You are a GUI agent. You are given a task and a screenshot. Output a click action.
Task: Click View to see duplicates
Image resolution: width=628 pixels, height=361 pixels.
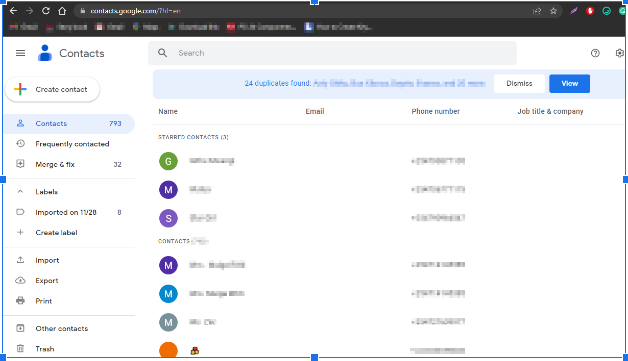click(569, 83)
